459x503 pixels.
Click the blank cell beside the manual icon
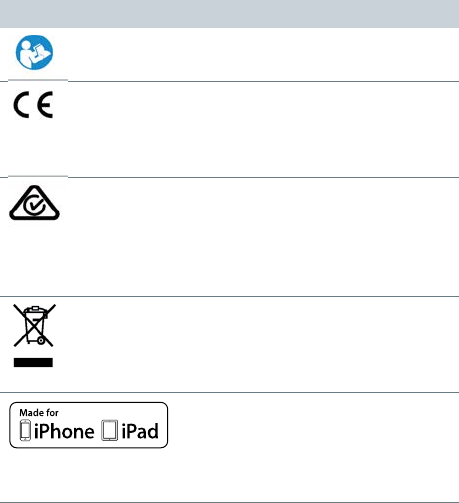[263, 55]
